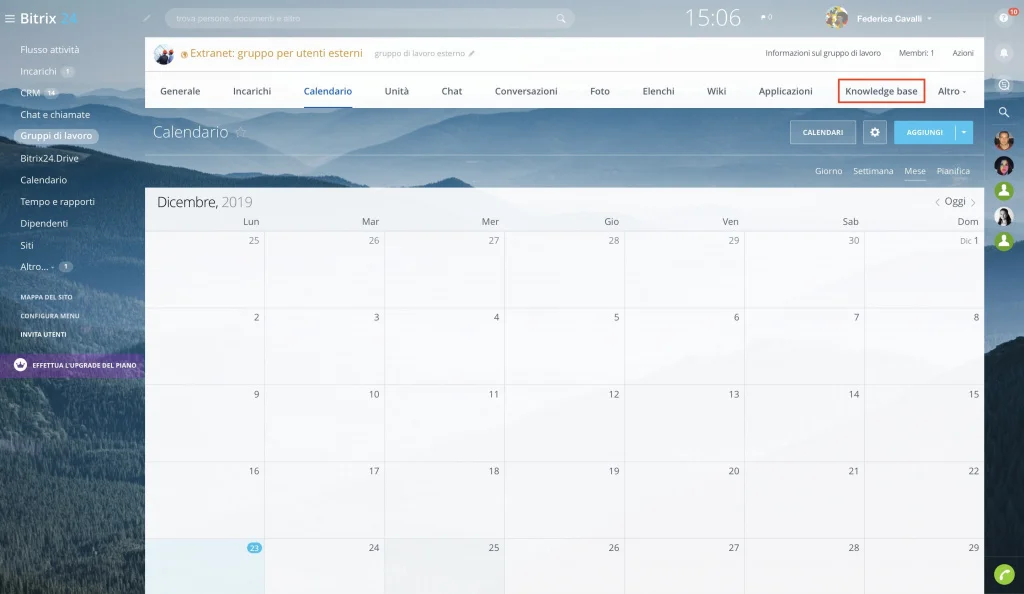Click the top search input field
The height and width of the screenshot is (594, 1024).
[x=370, y=18]
